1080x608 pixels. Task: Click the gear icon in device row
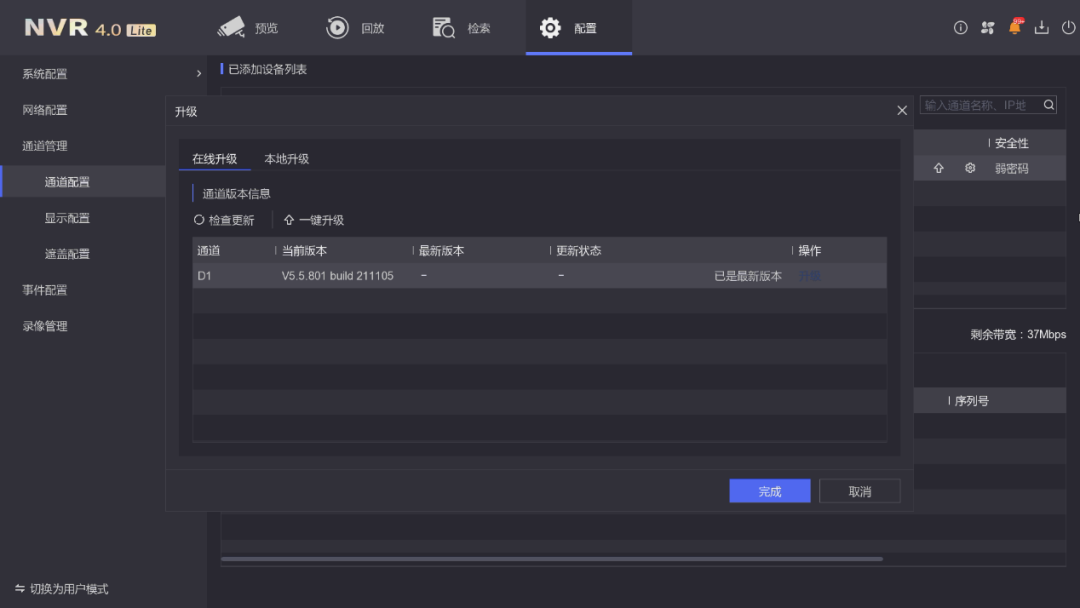[x=970, y=169]
